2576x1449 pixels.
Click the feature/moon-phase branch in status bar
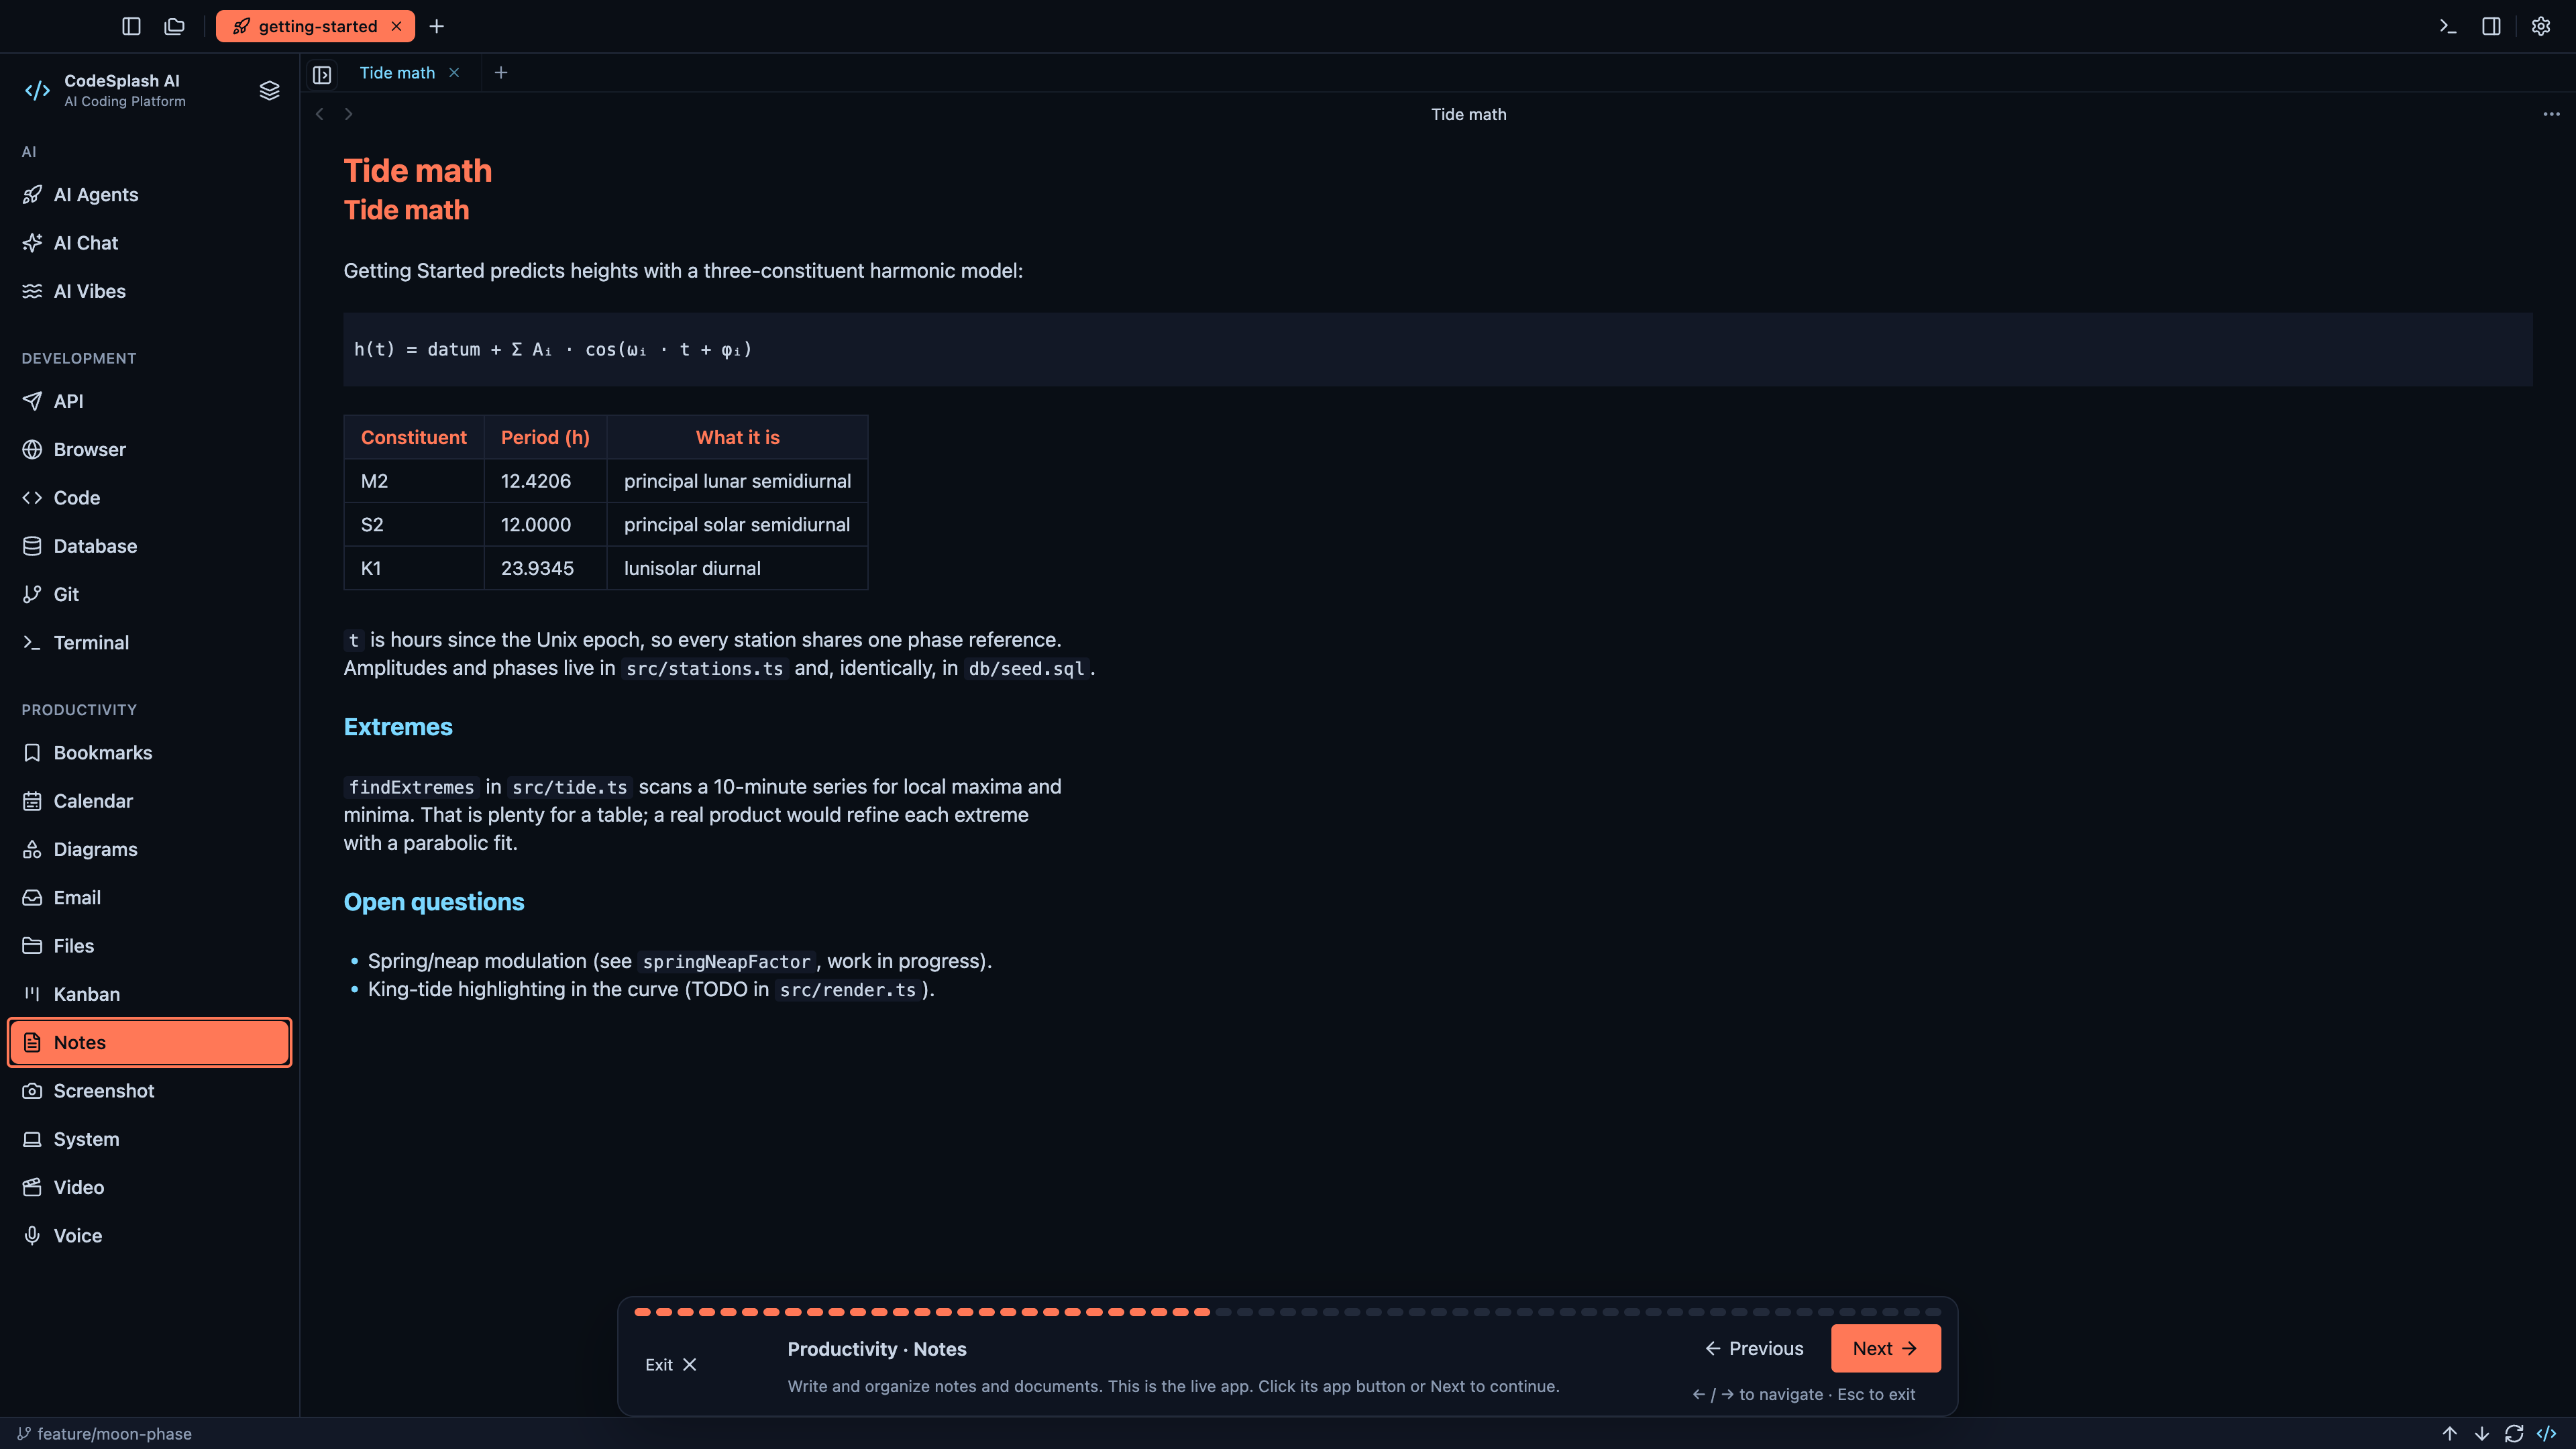tap(105, 1434)
